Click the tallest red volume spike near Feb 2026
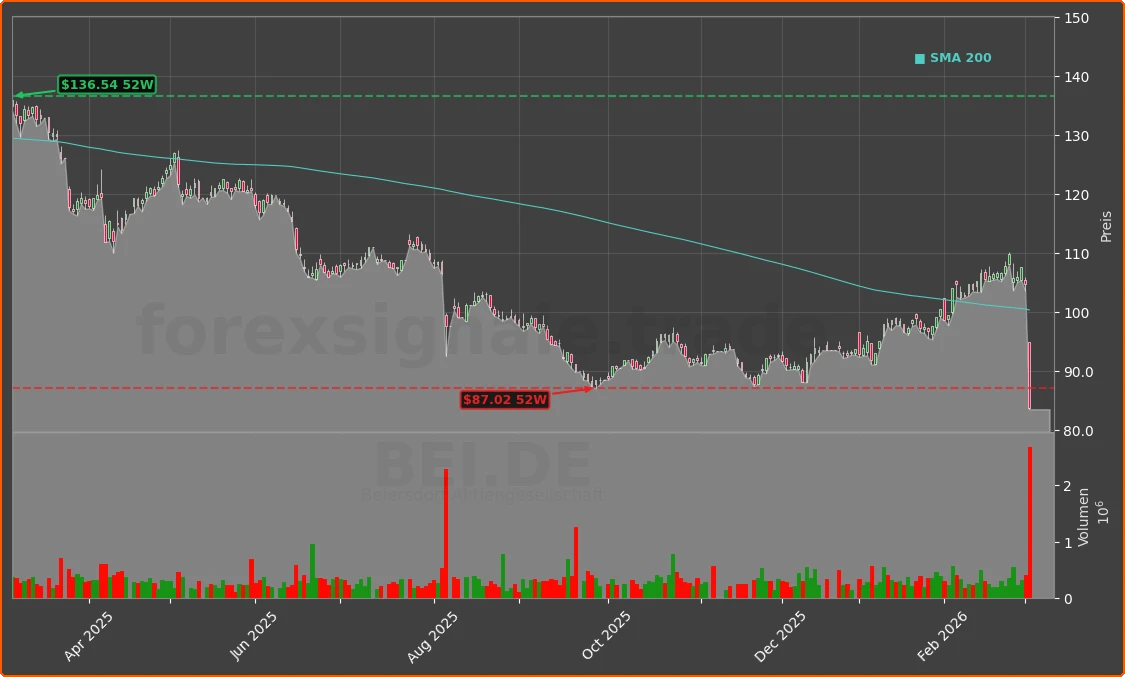 pyautogui.click(x=1029, y=520)
